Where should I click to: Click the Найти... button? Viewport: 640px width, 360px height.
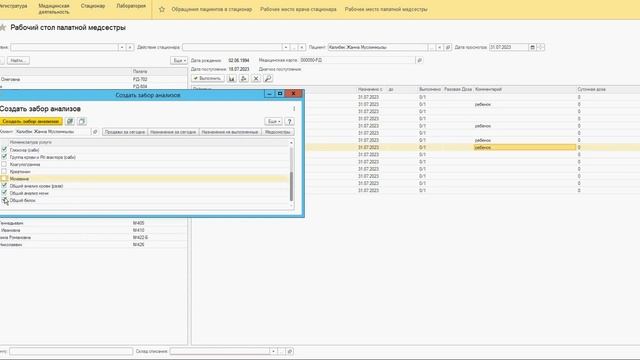coord(18,60)
